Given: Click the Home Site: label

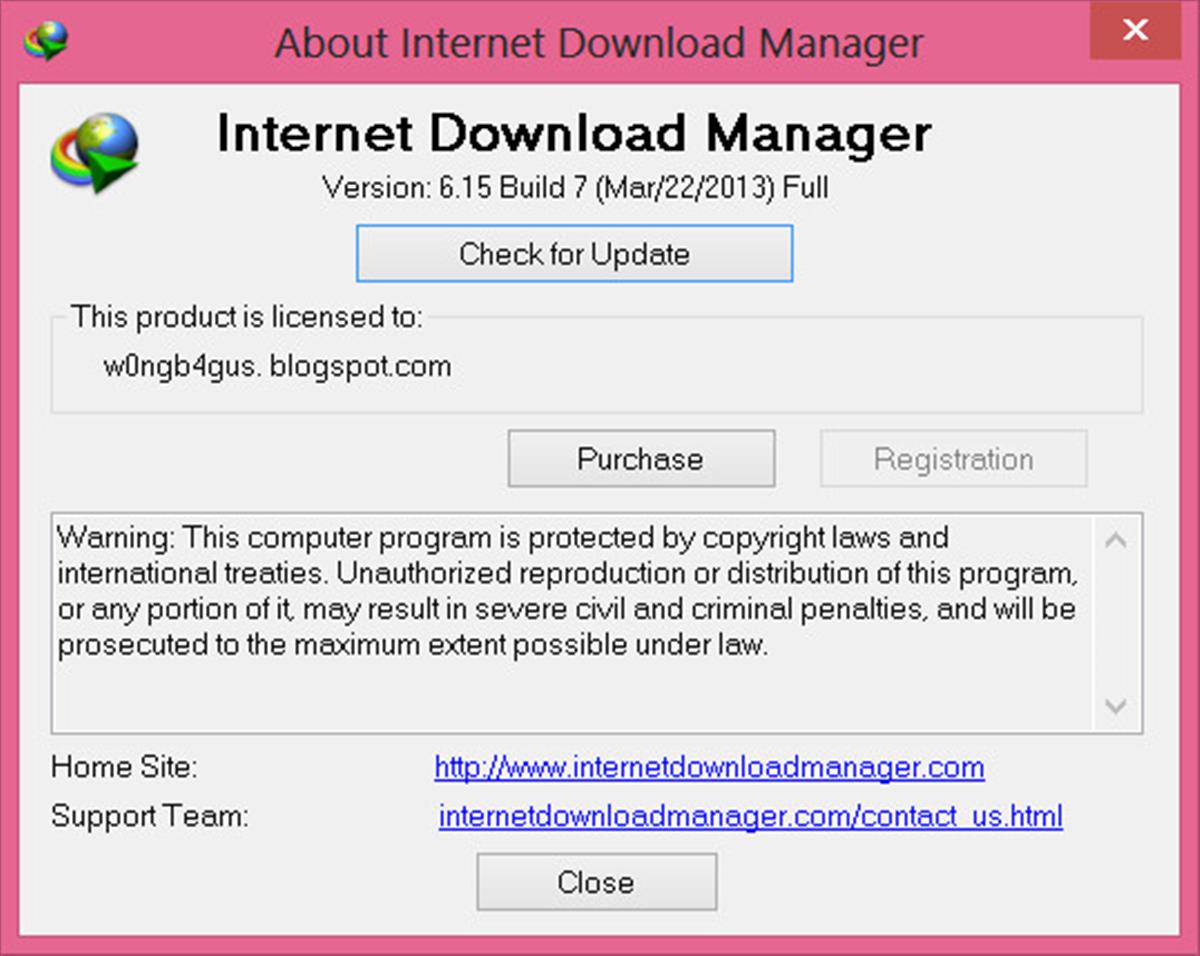Looking at the screenshot, I should click(x=124, y=768).
